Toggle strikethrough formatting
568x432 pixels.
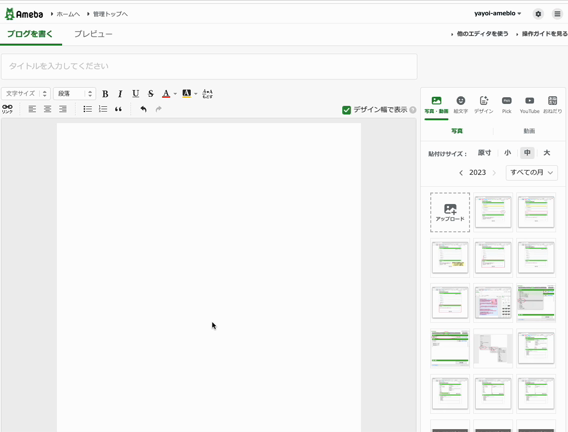151,94
